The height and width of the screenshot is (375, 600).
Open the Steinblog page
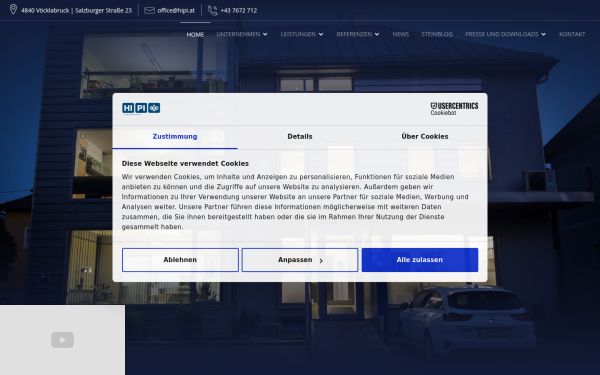coord(437,34)
